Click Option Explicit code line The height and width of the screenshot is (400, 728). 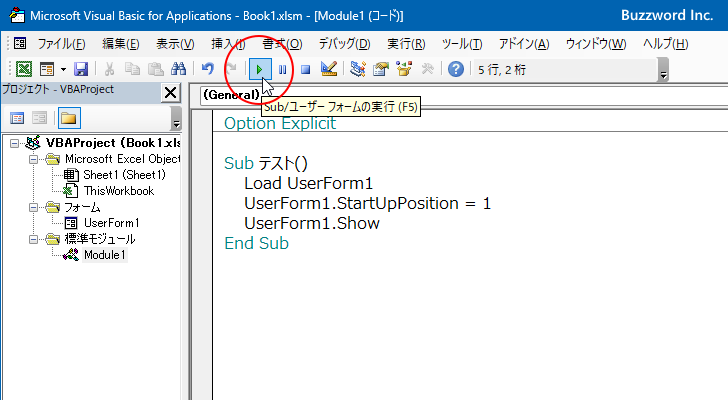click(280, 123)
